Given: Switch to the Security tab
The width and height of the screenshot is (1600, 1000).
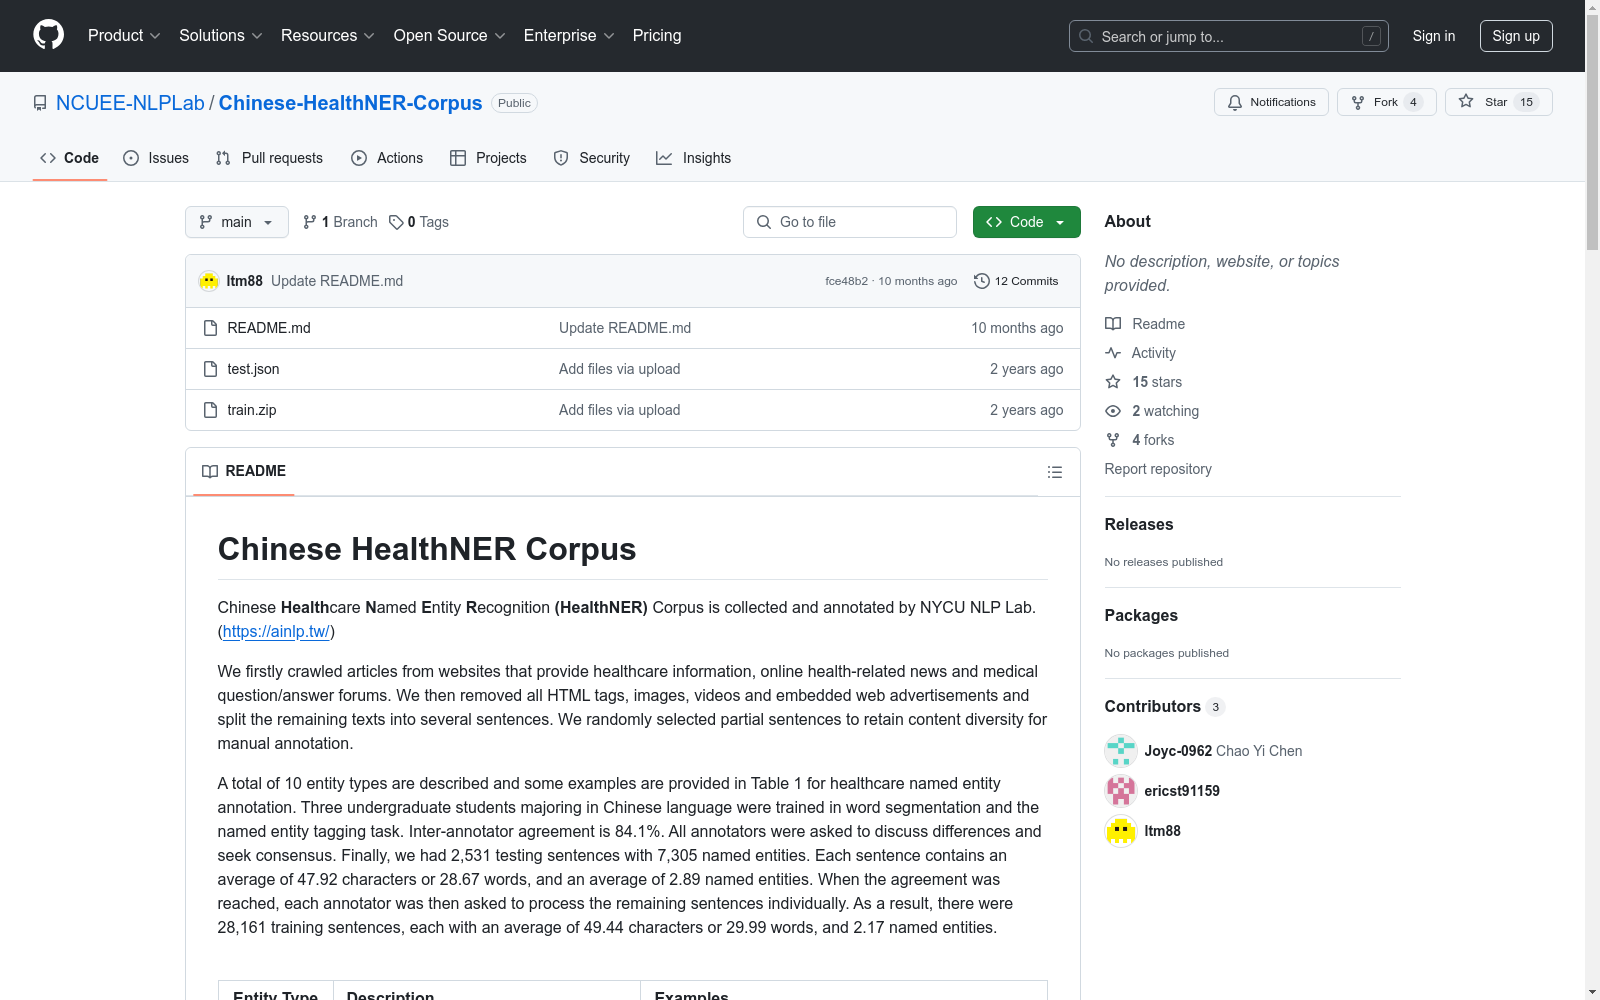Looking at the screenshot, I should coord(592,158).
